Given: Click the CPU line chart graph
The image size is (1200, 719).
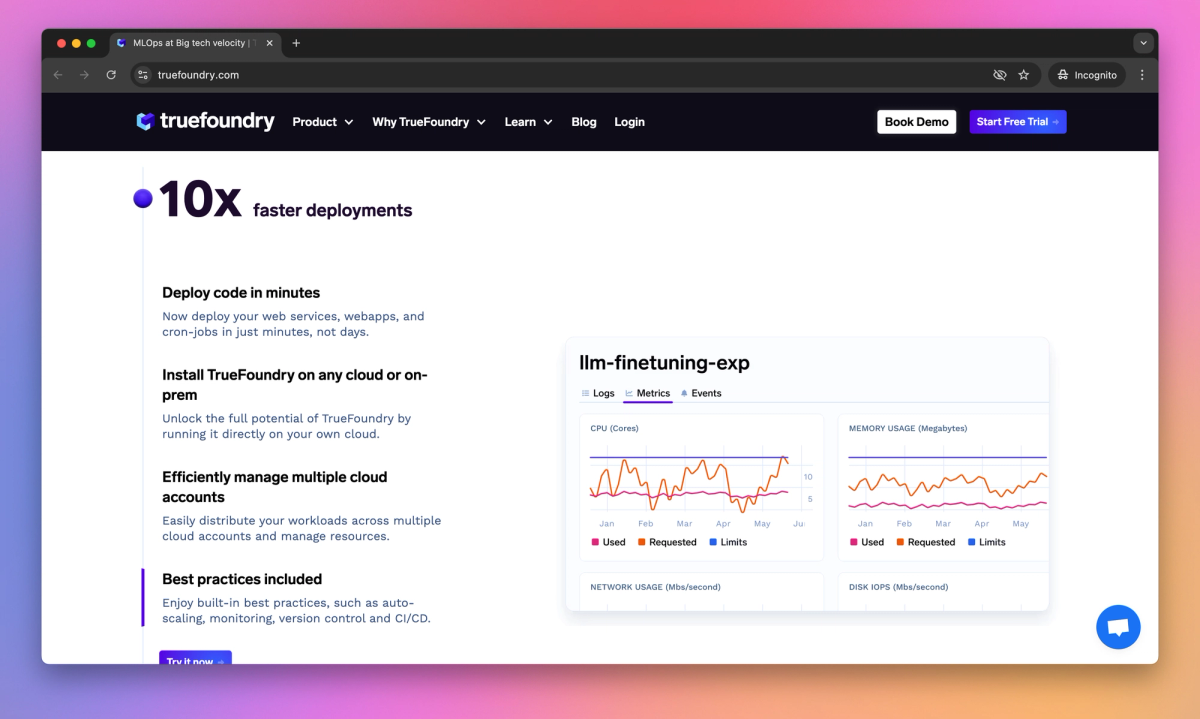Looking at the screenshot, I should click(x=690, y=483).
